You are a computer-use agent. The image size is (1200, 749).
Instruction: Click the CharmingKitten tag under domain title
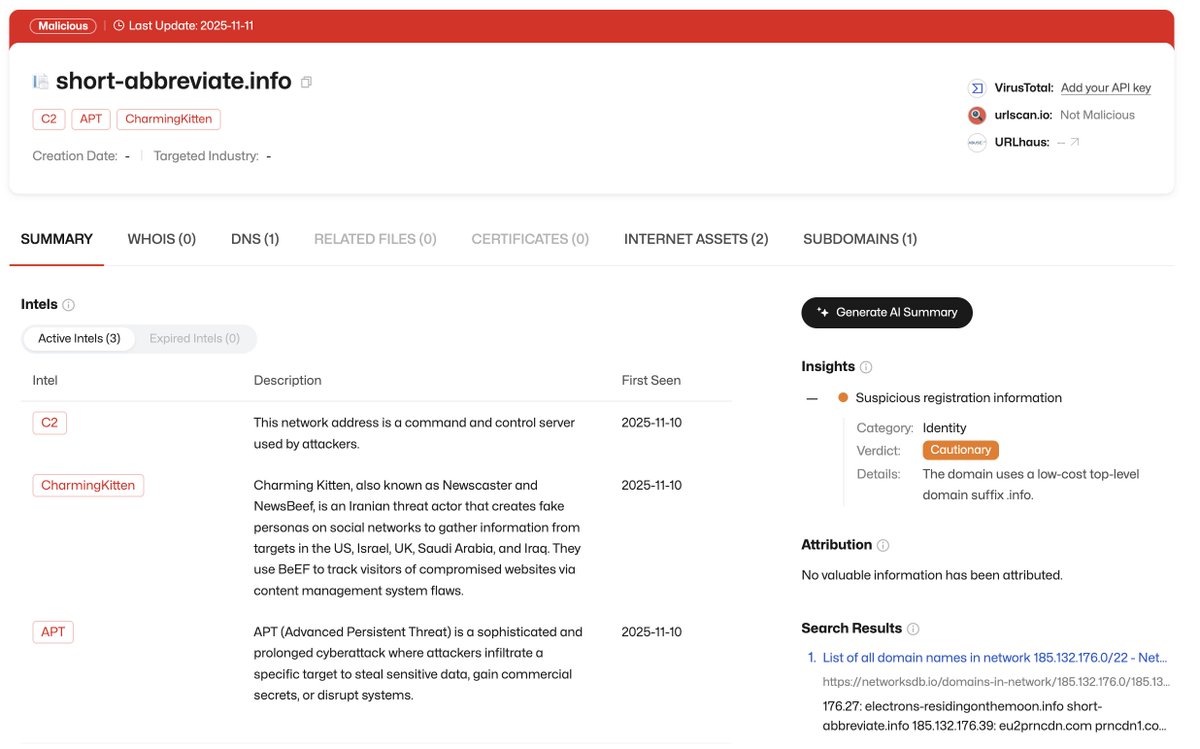(169, 119)
